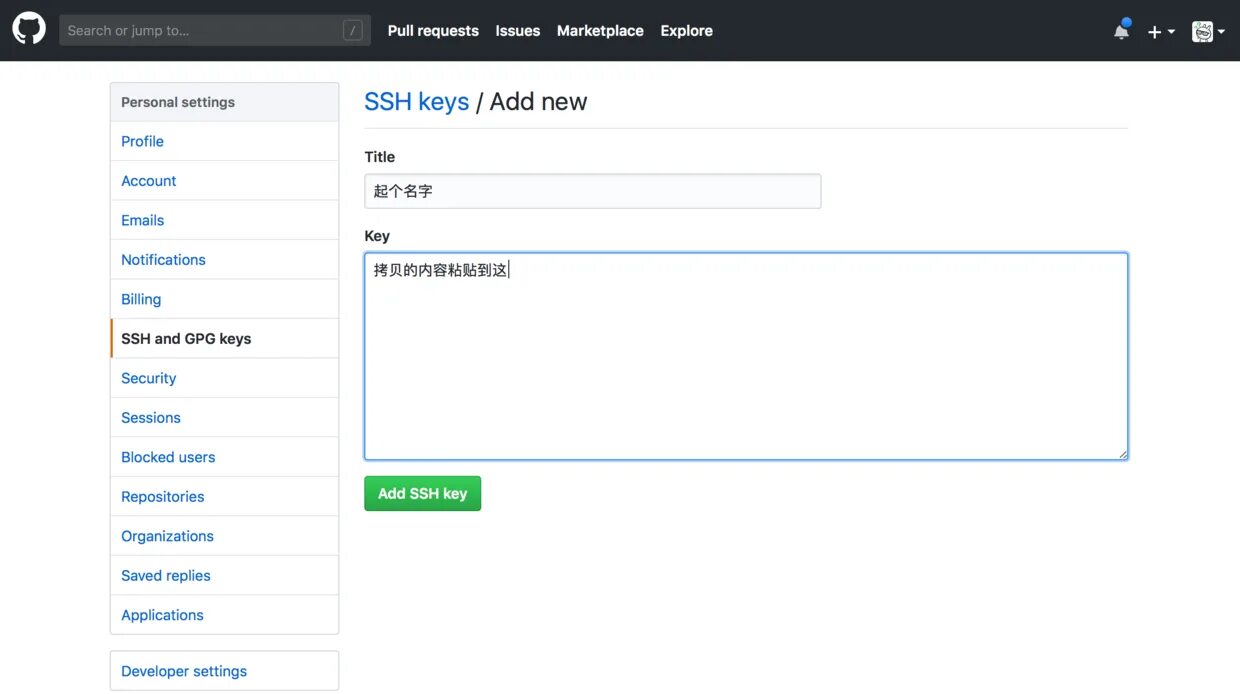
Task: Click Explore in the header
Action: point(686,31)
